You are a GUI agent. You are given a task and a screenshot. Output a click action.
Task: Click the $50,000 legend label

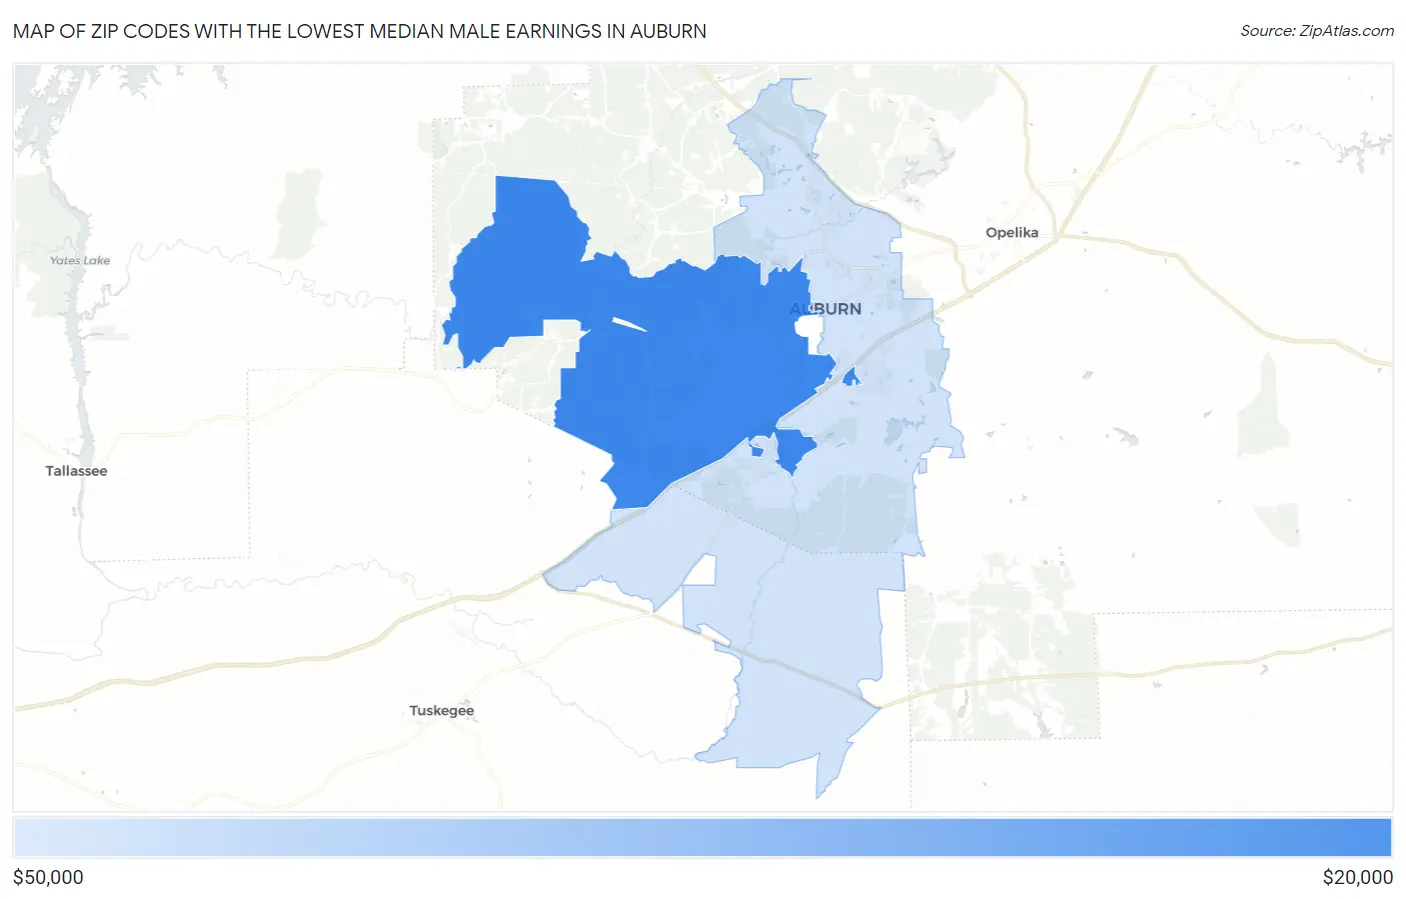48,877
